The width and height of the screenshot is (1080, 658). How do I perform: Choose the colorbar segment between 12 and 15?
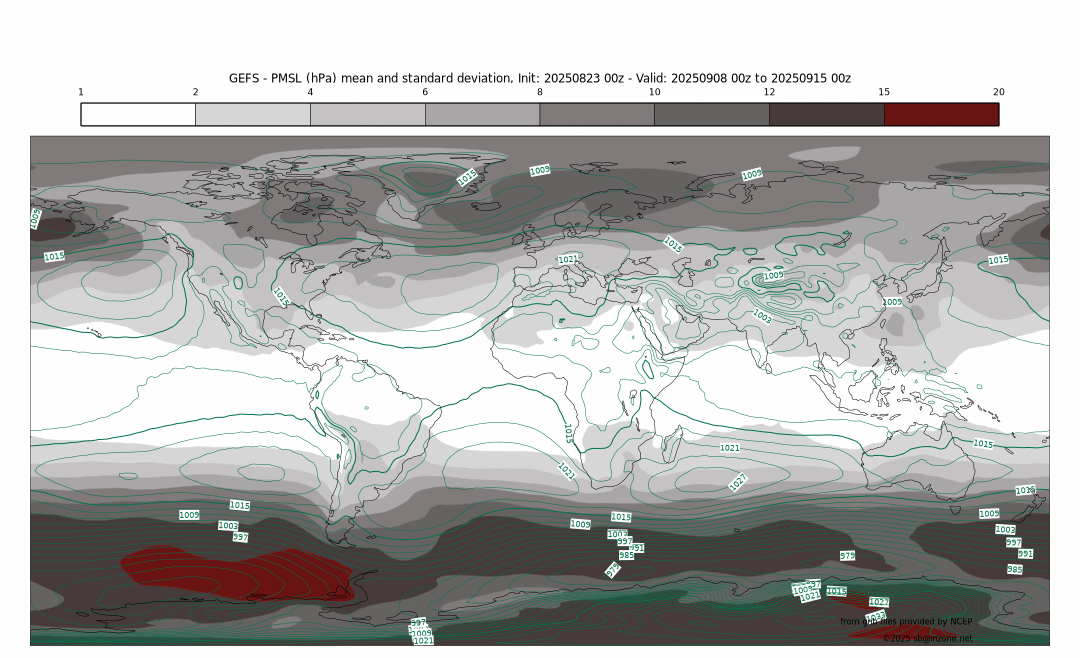click(x=826, y=114)
